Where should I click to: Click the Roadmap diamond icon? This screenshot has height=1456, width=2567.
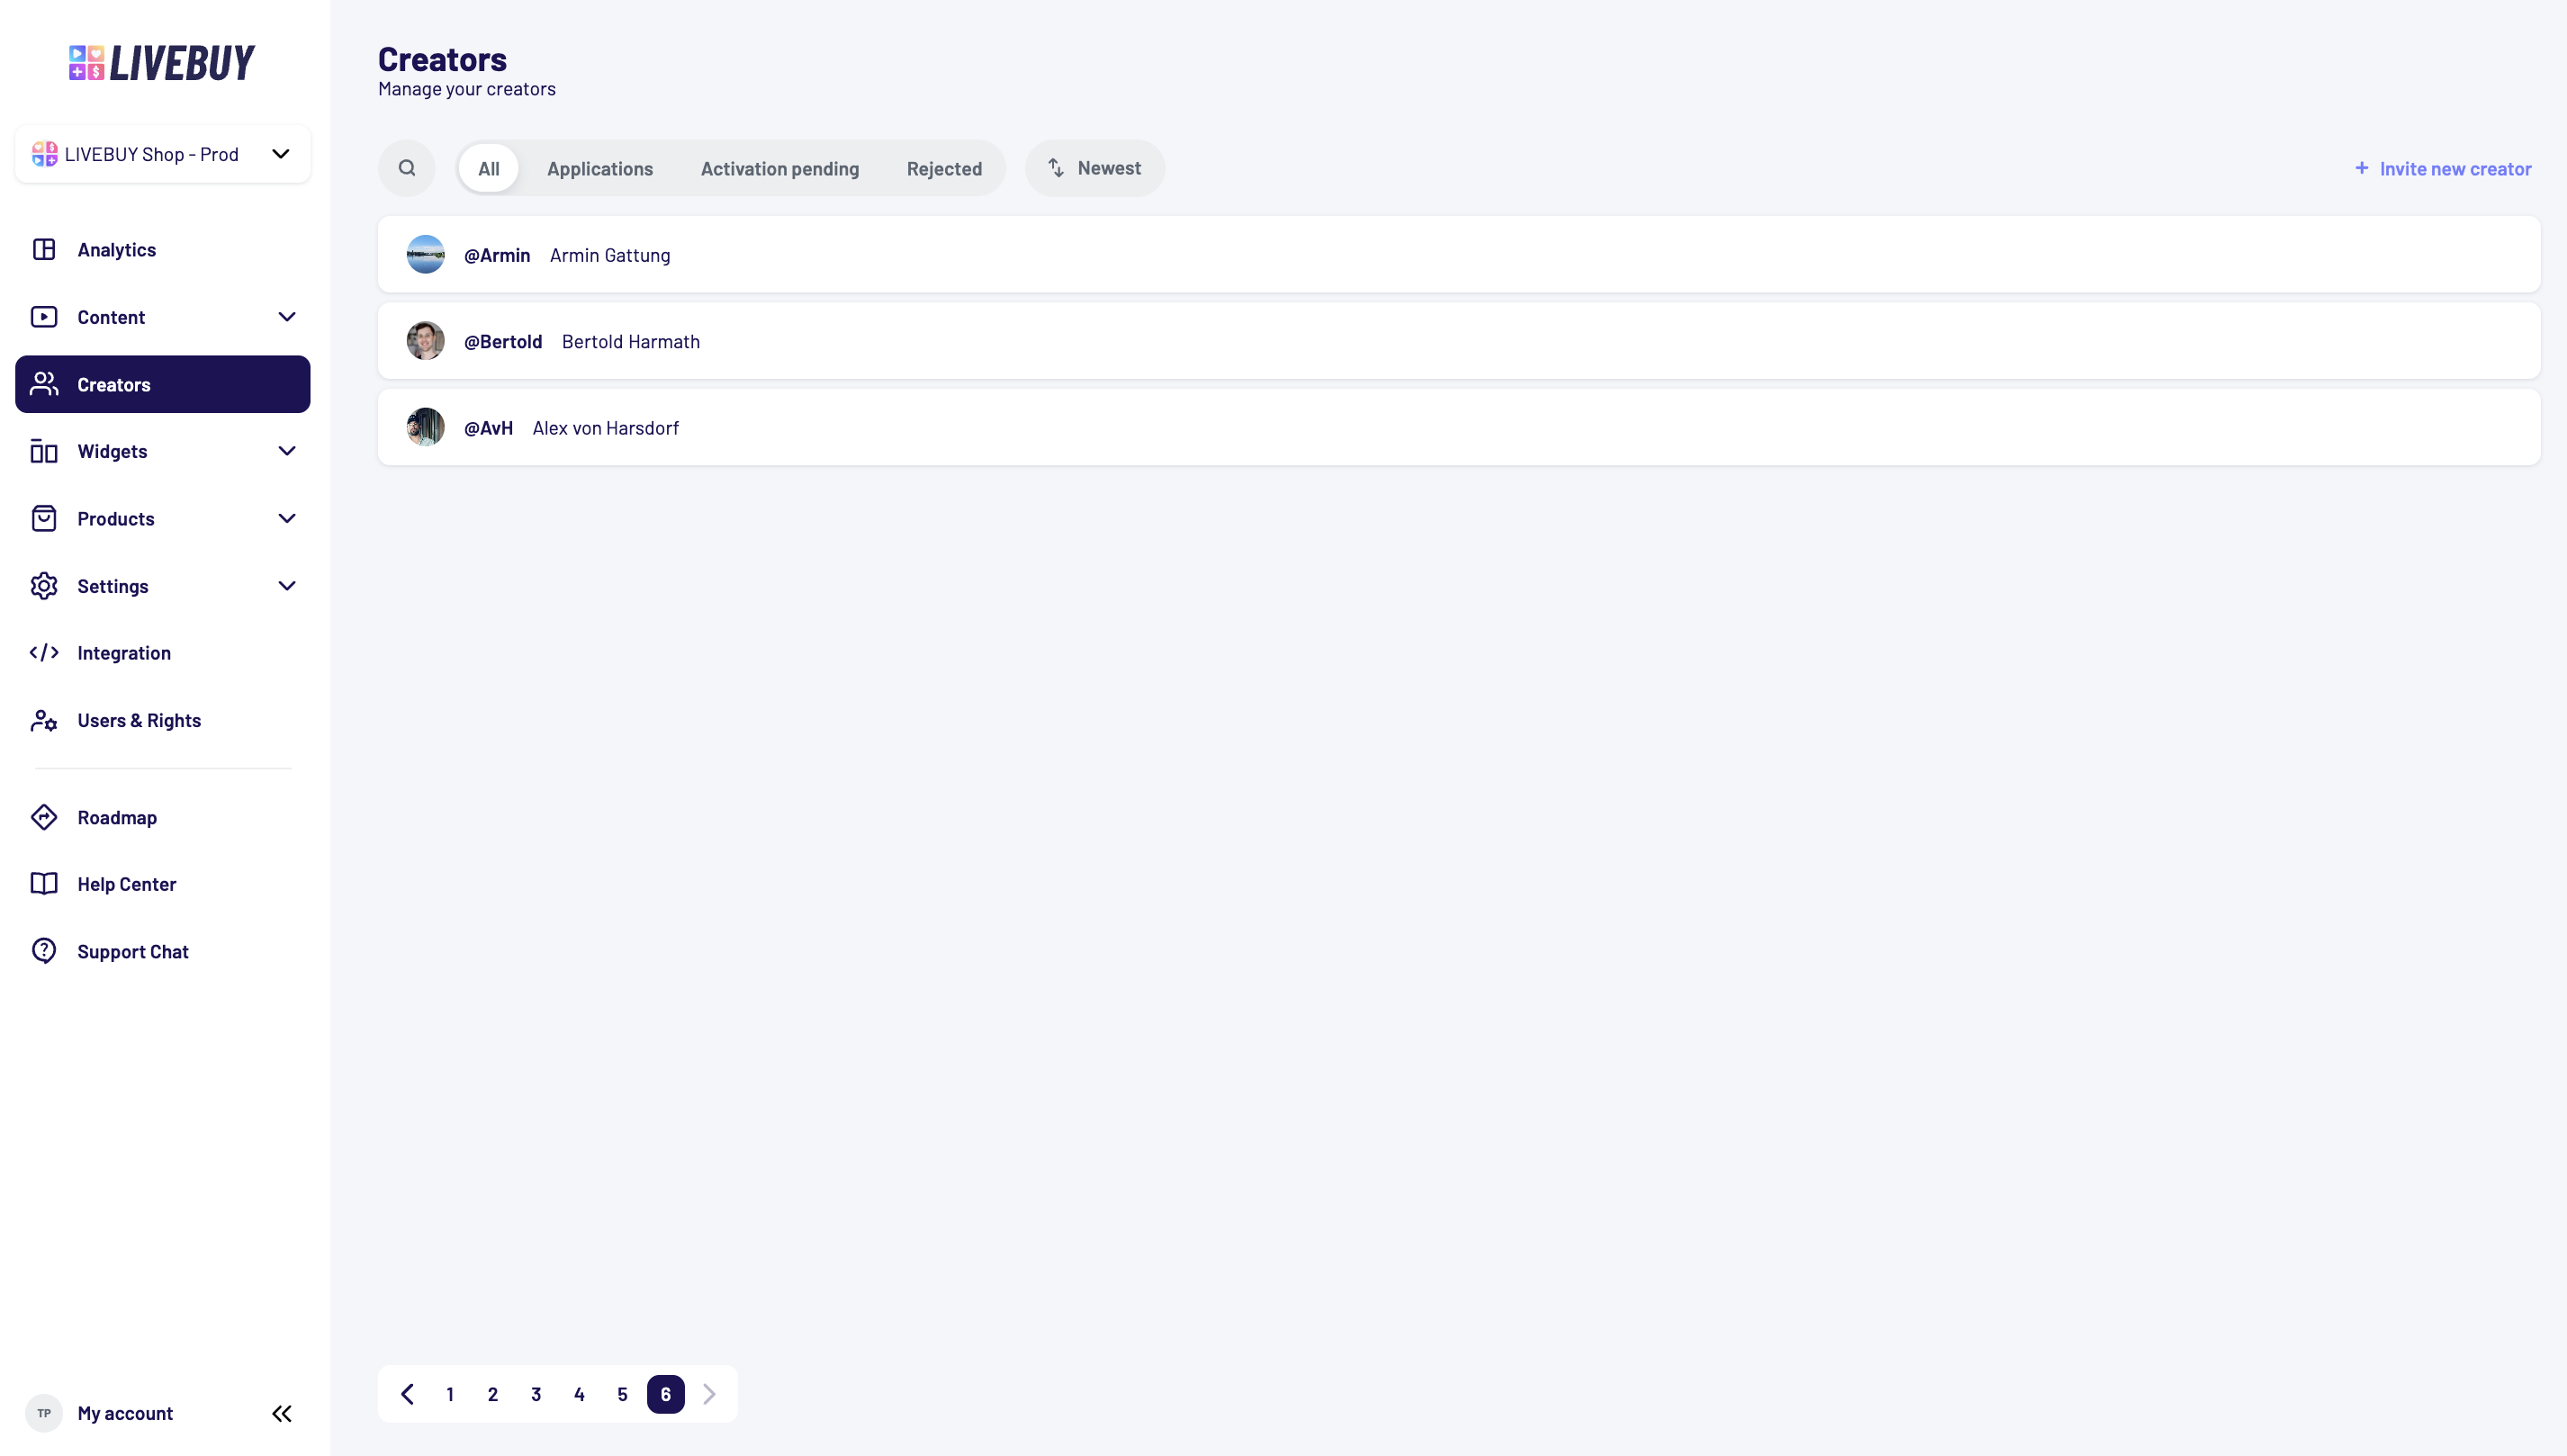click(x=44, y=817)
